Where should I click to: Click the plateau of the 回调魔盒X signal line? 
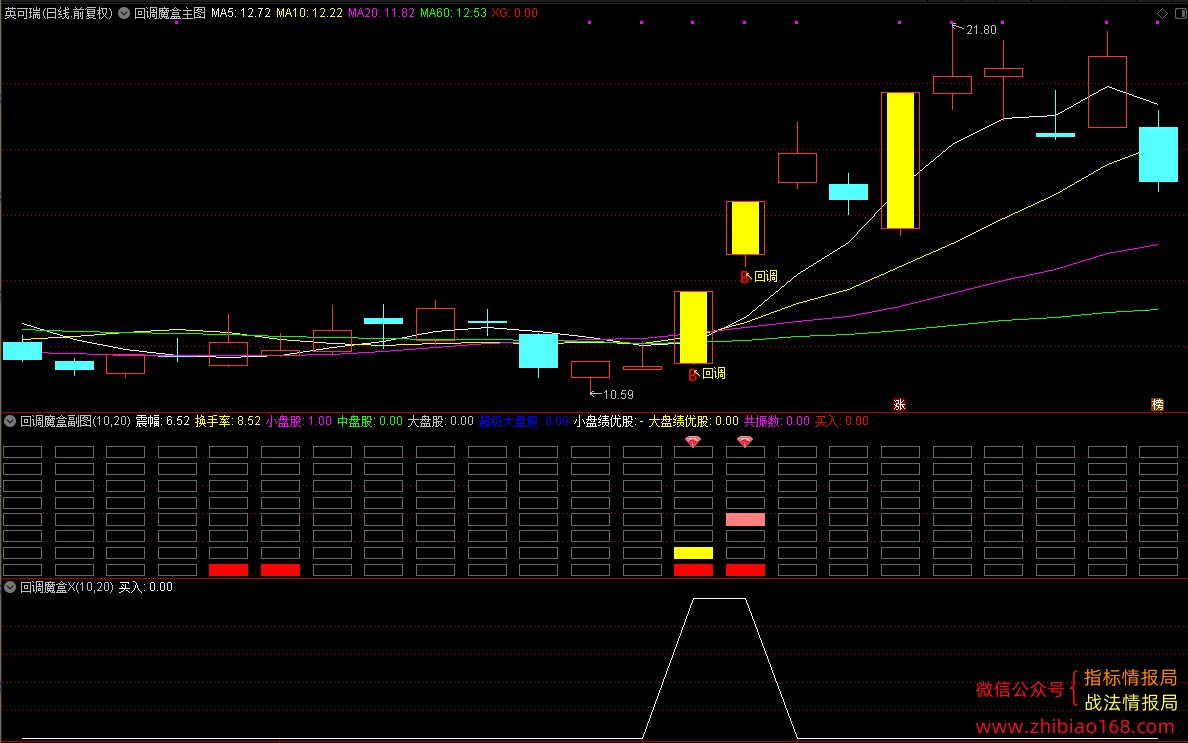(x=719, y=599)
